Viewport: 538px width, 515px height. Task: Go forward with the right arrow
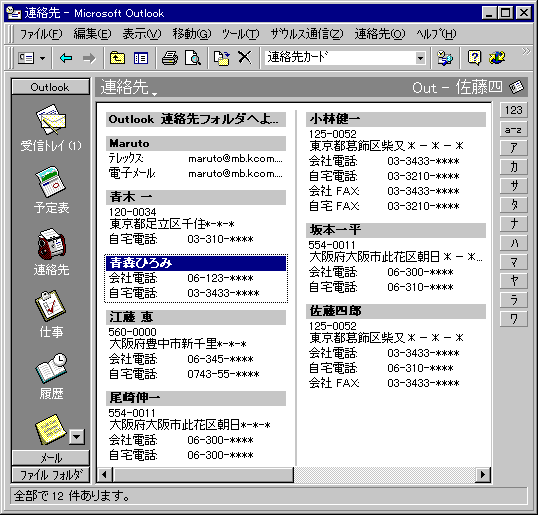tap(89, 58)
